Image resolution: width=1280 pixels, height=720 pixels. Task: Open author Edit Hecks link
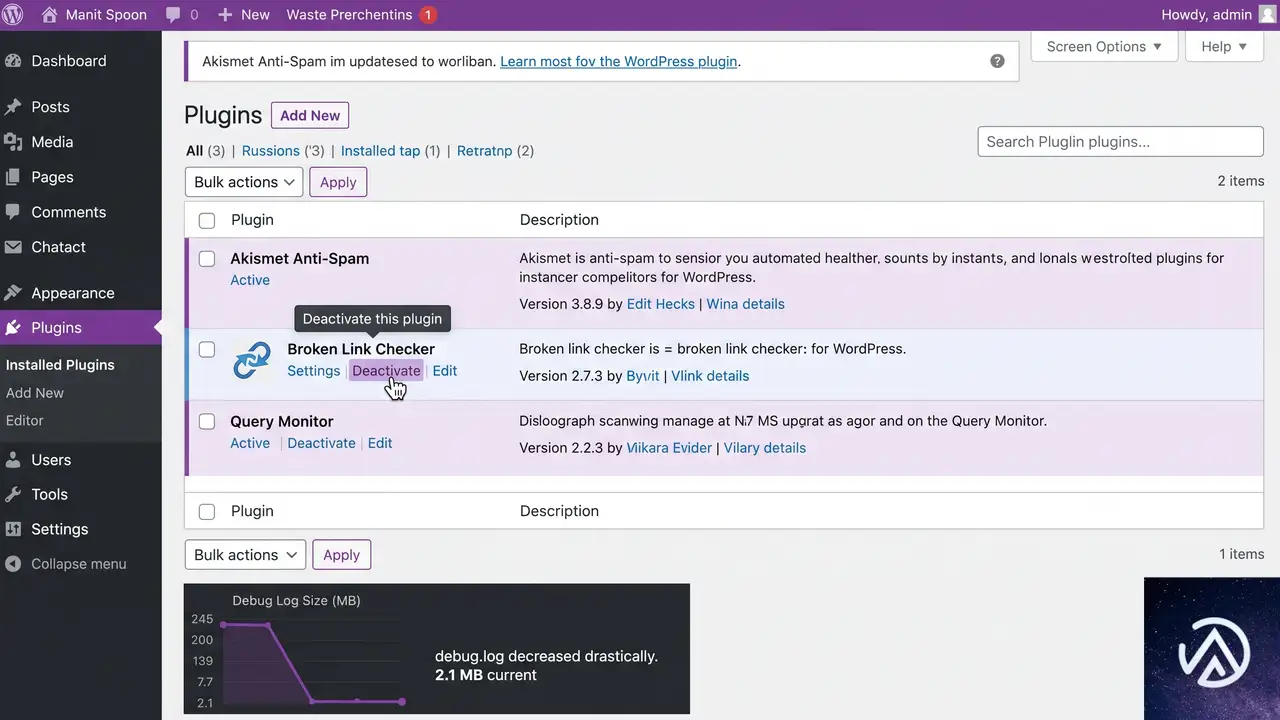click(661, 304)
